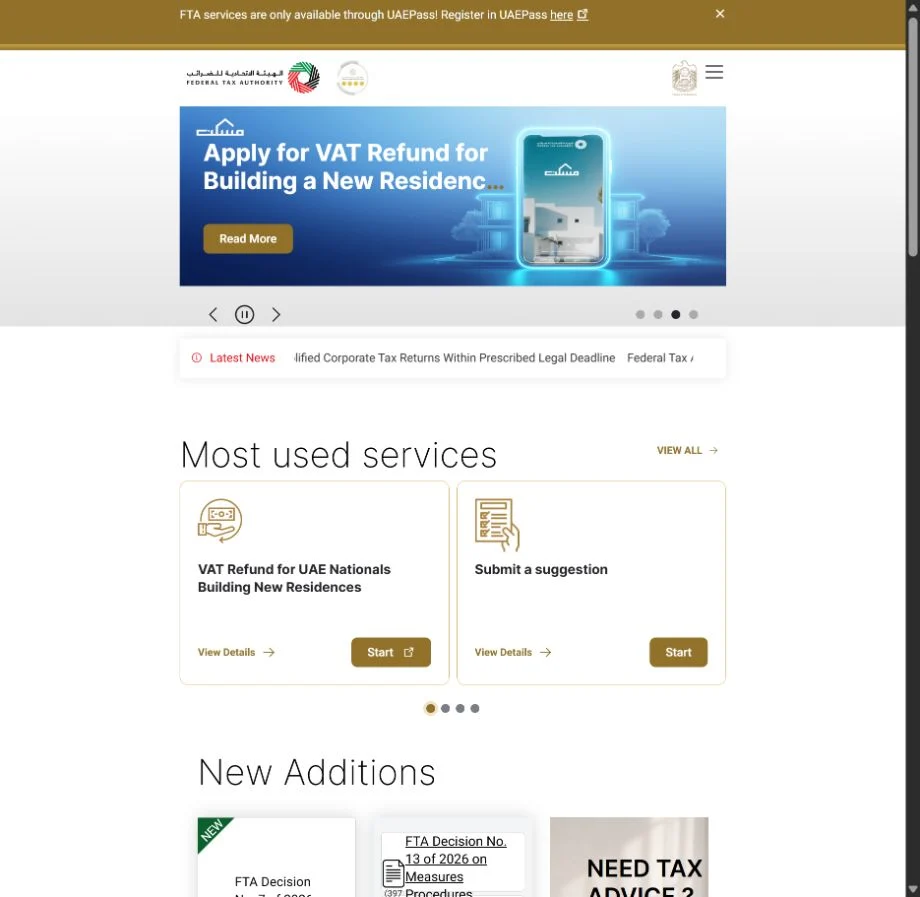Start the Submit a suggestion service
This screenshot has width=920, height=897.
coord(678,652)
